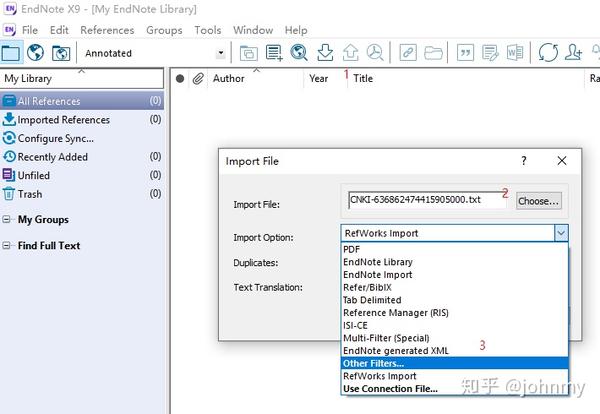Collapse the Import Option dropdown arrow
This screenshot has width=600, height=414.
tap(561, 233)
